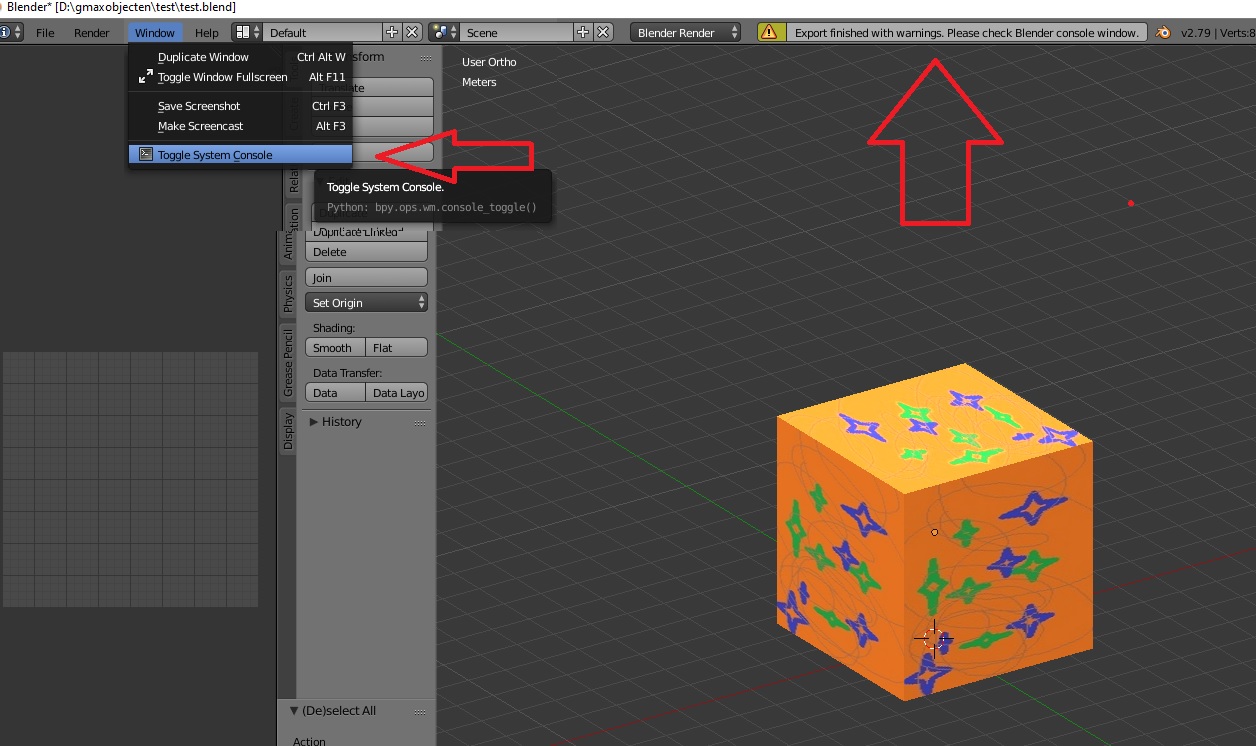Viewport: 1256px width, 746px height.
Task: Click the User Ortho viewport label
Action: tap(489, 62)
